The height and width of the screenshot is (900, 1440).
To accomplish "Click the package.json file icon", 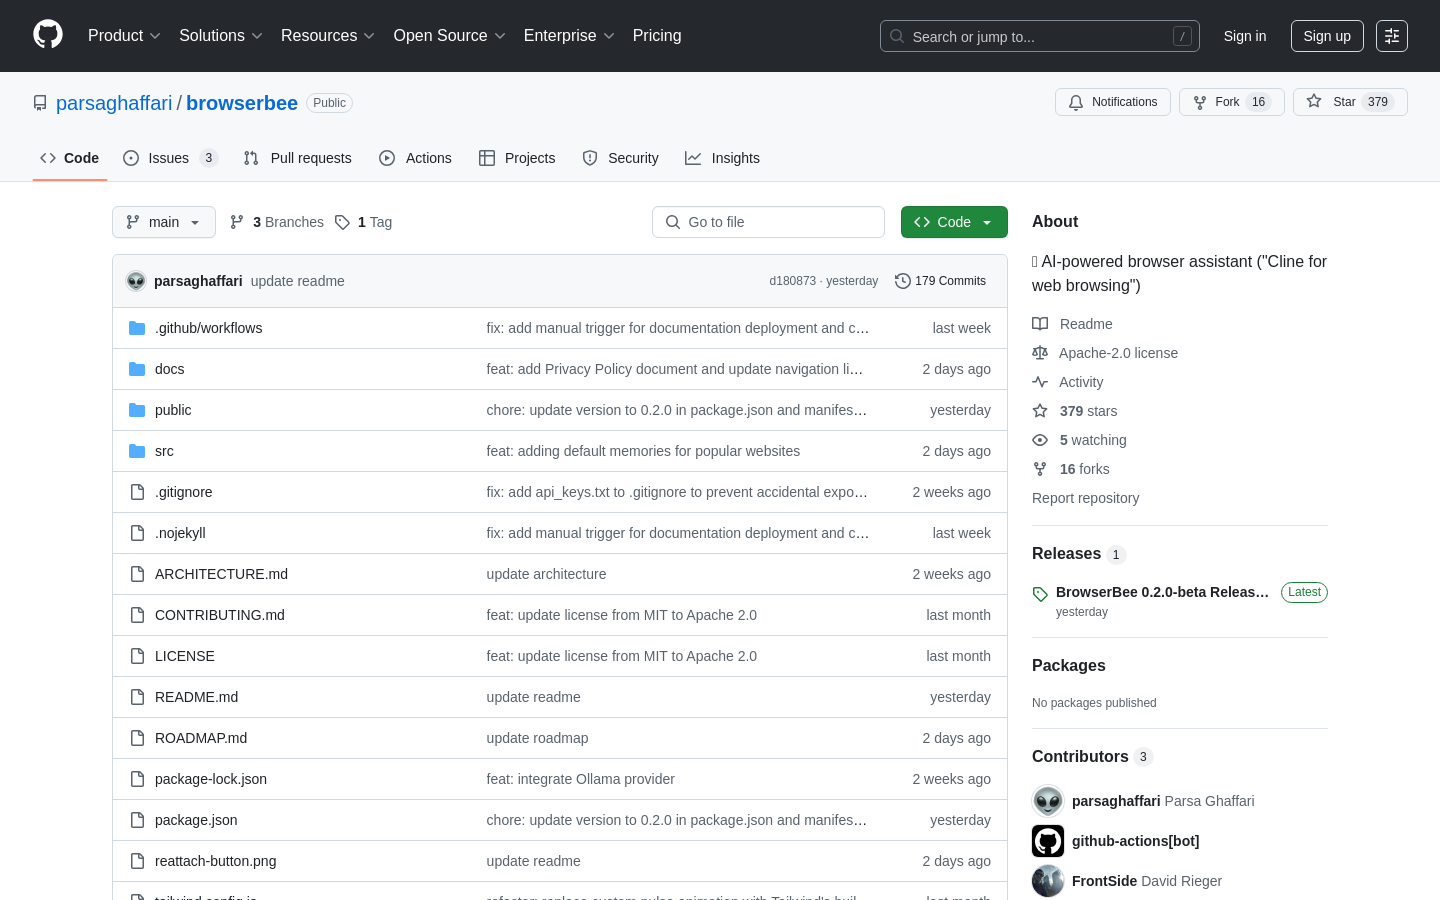I will [x=137, y=820].
